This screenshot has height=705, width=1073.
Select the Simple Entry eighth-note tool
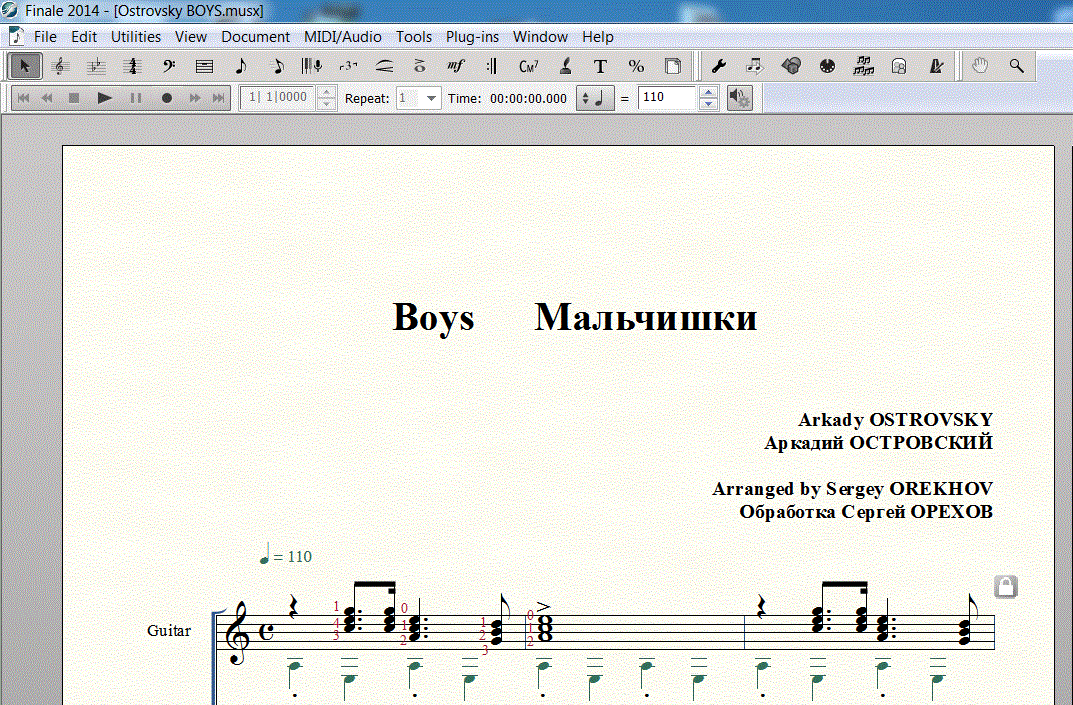240,66
